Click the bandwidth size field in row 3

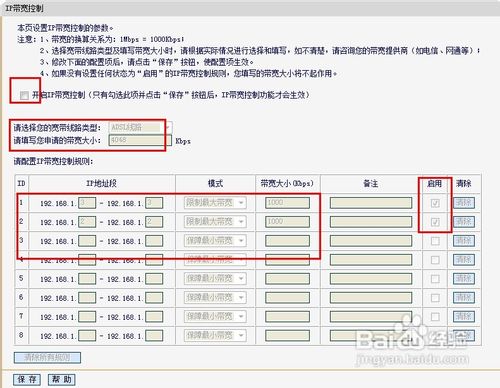click(287, 241)
